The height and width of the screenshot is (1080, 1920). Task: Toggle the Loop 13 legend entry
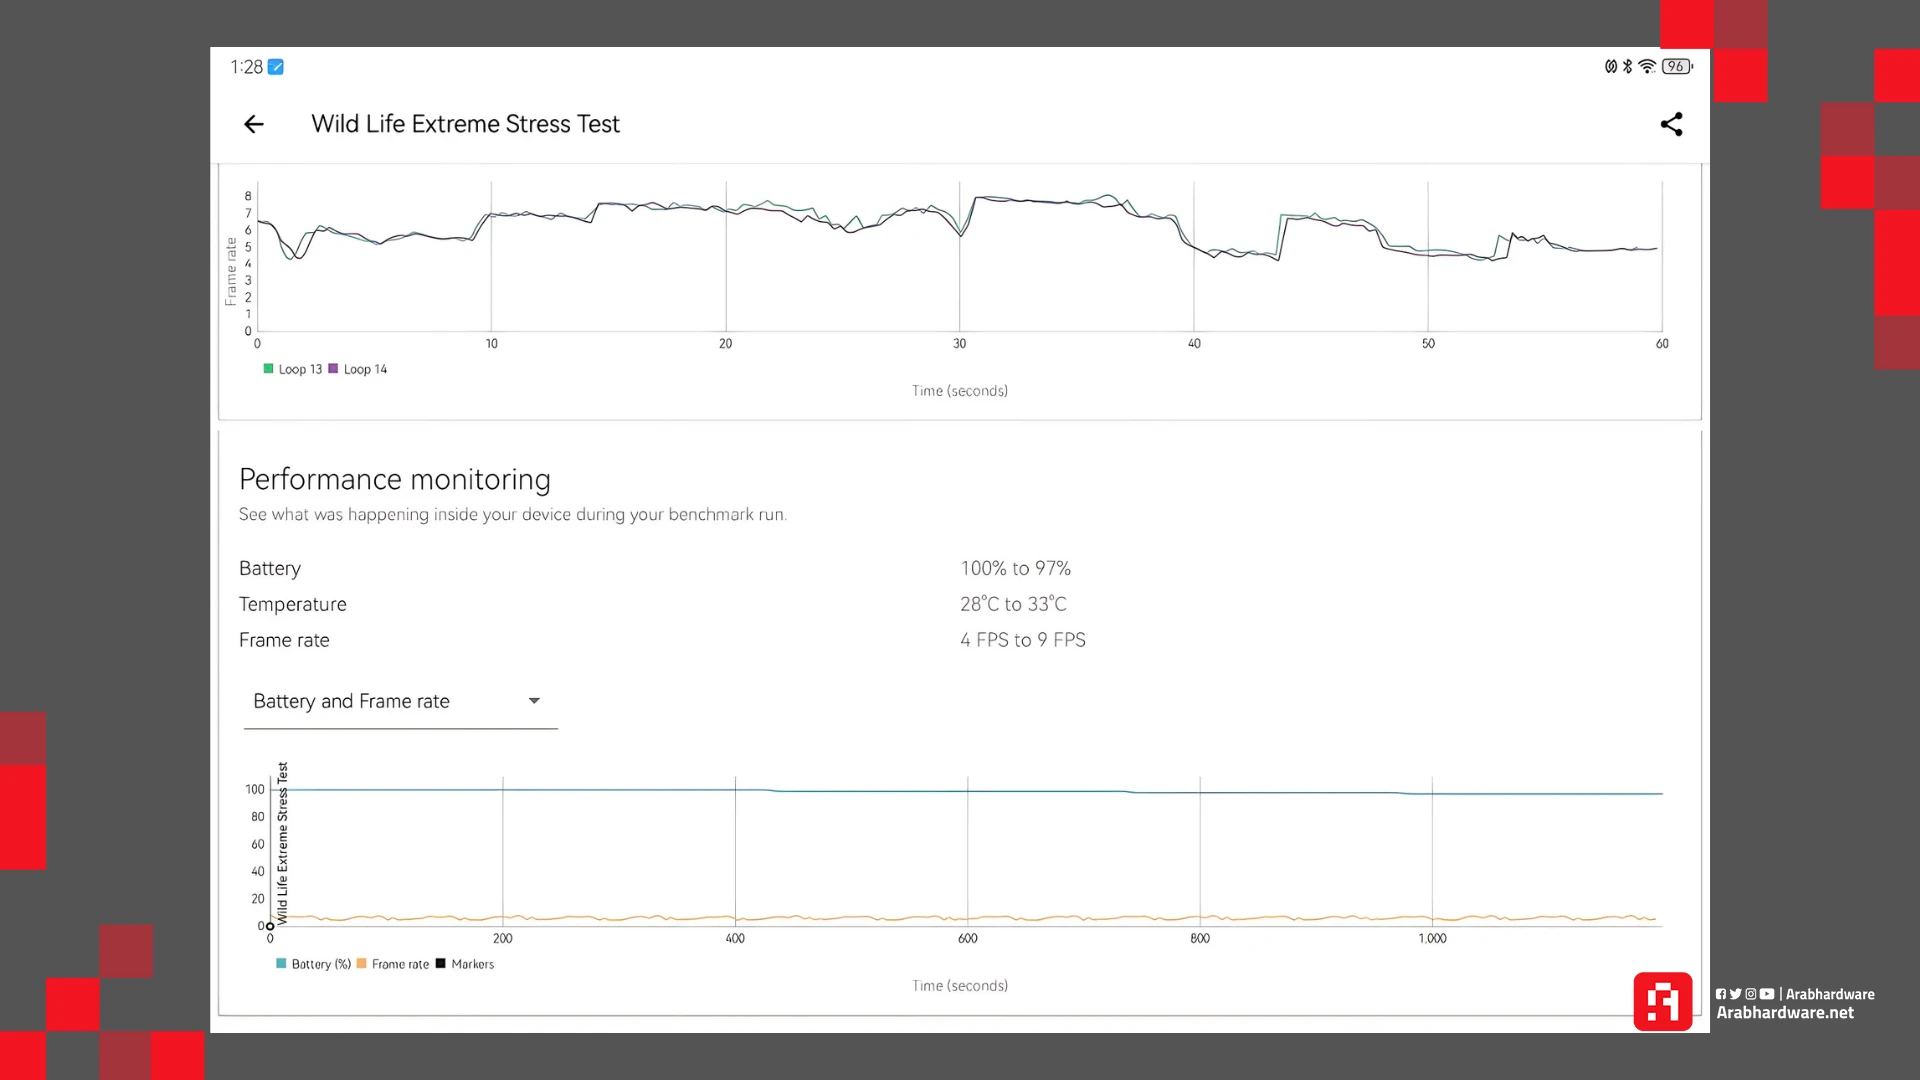pos(292,369)
